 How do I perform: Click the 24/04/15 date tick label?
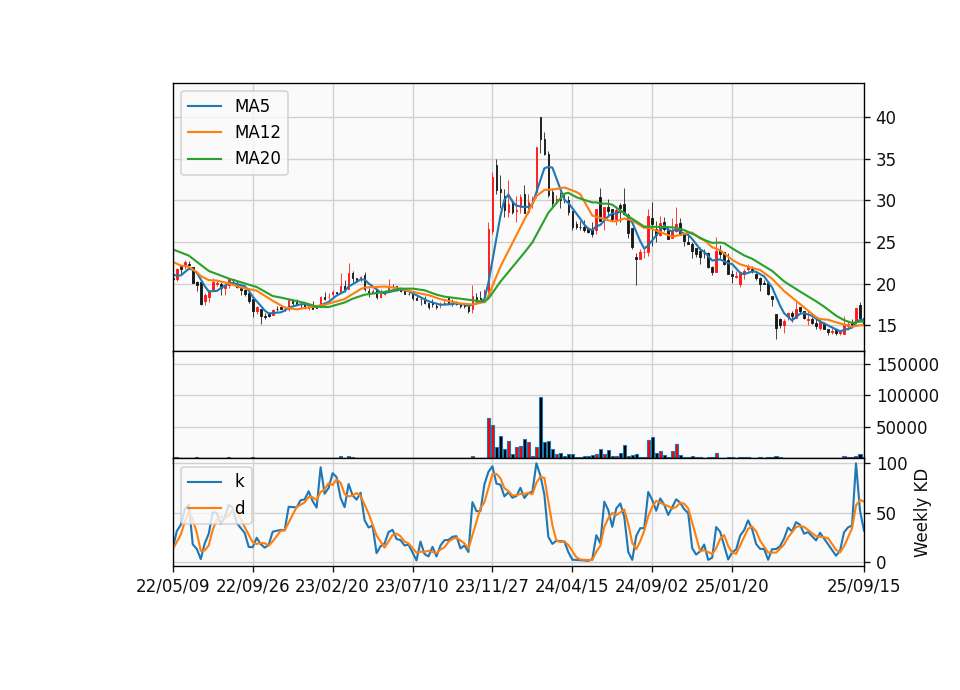[572, 586]
